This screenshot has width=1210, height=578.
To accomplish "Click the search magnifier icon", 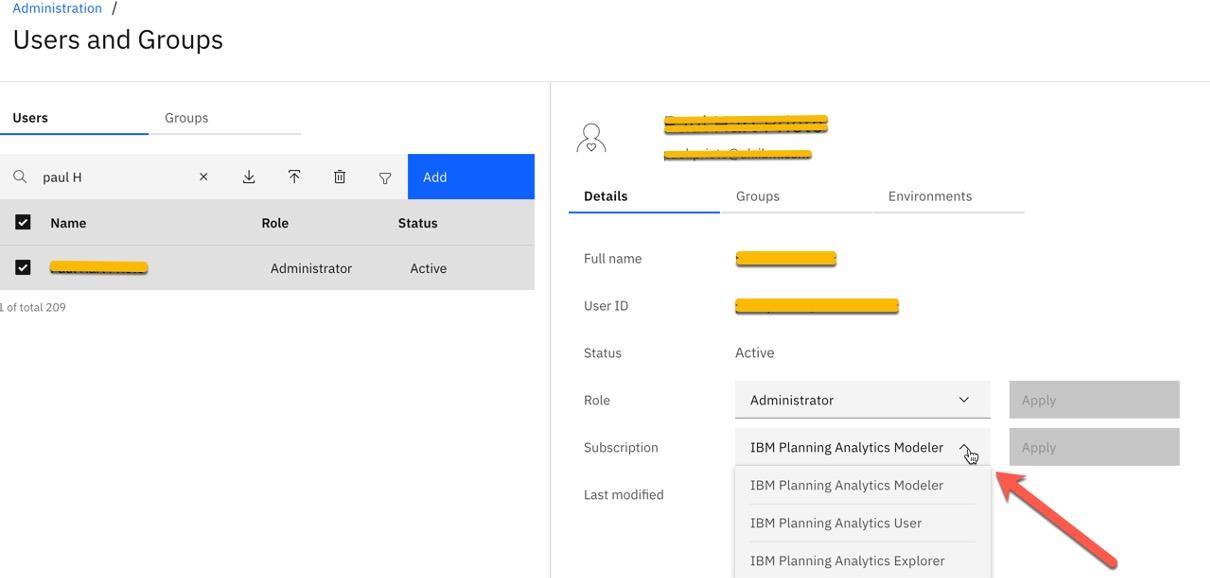I will click(20, 177).
